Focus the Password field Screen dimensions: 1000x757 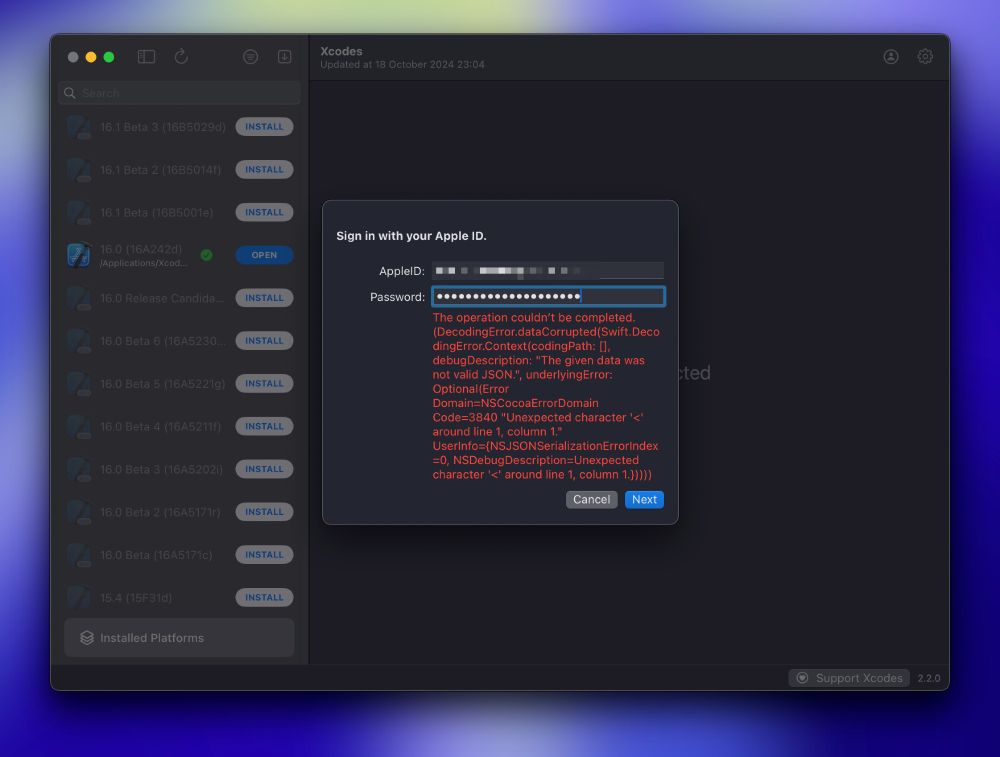click(548, 297)
